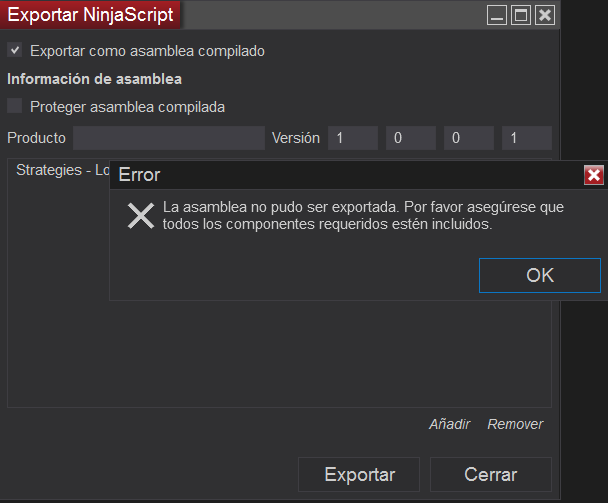The image size is (608, 503).
Task: Click OK in the Error dialog
Action: click(x=540, y=275)
